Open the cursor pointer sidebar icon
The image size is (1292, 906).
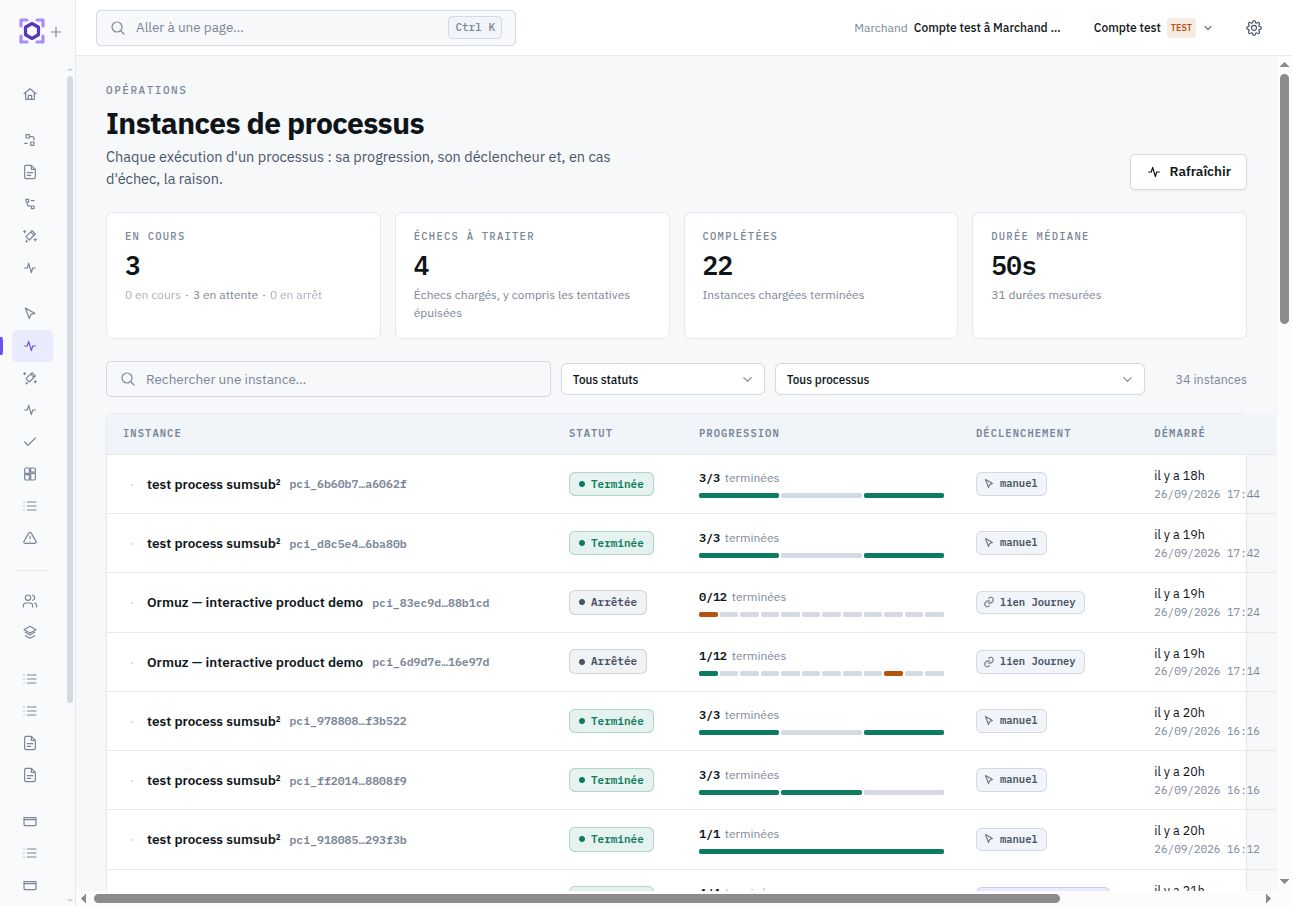pos(30,314)
